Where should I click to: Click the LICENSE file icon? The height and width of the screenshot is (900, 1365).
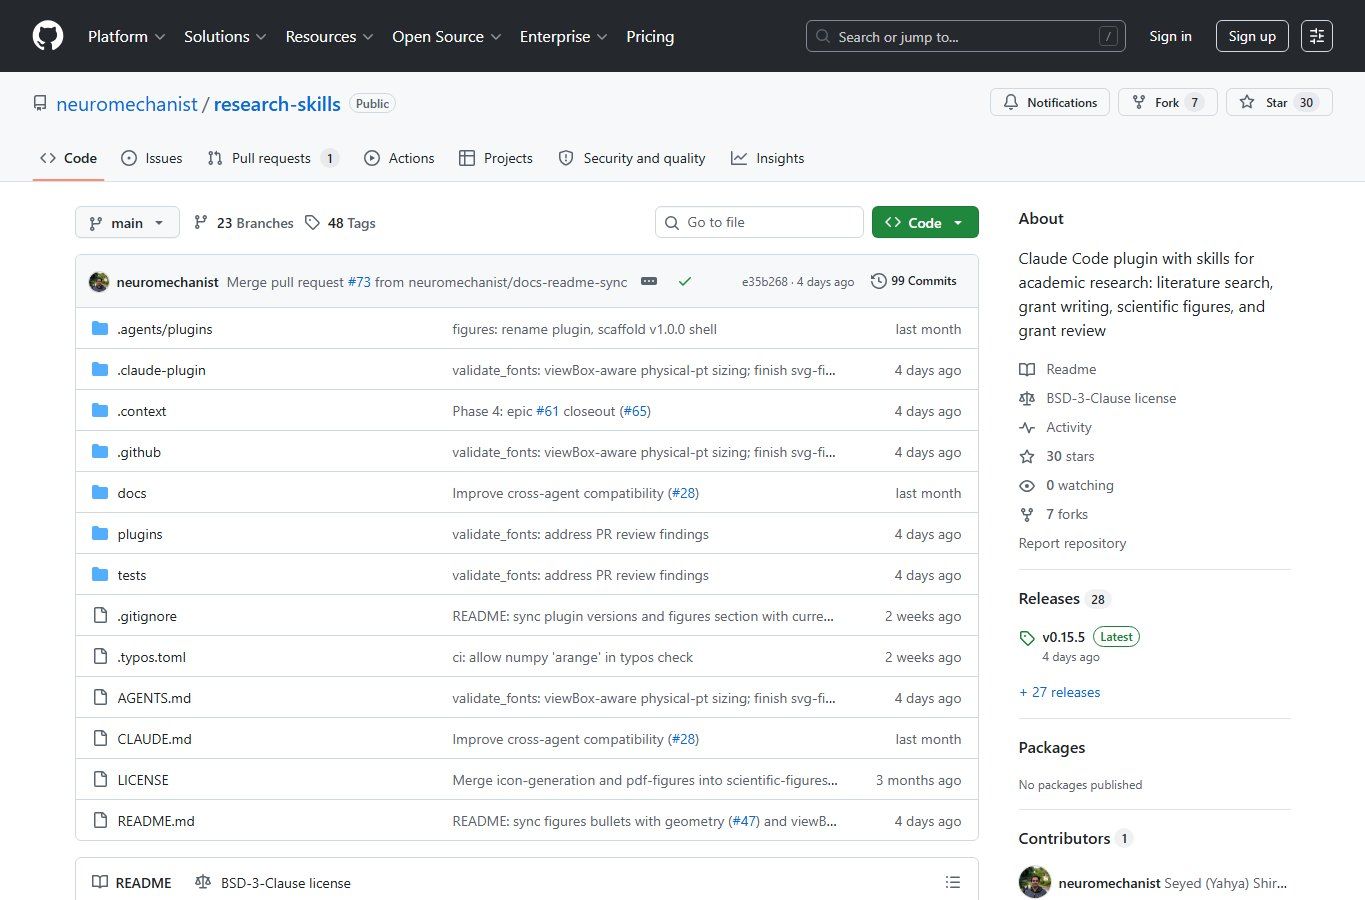[100, 780]
